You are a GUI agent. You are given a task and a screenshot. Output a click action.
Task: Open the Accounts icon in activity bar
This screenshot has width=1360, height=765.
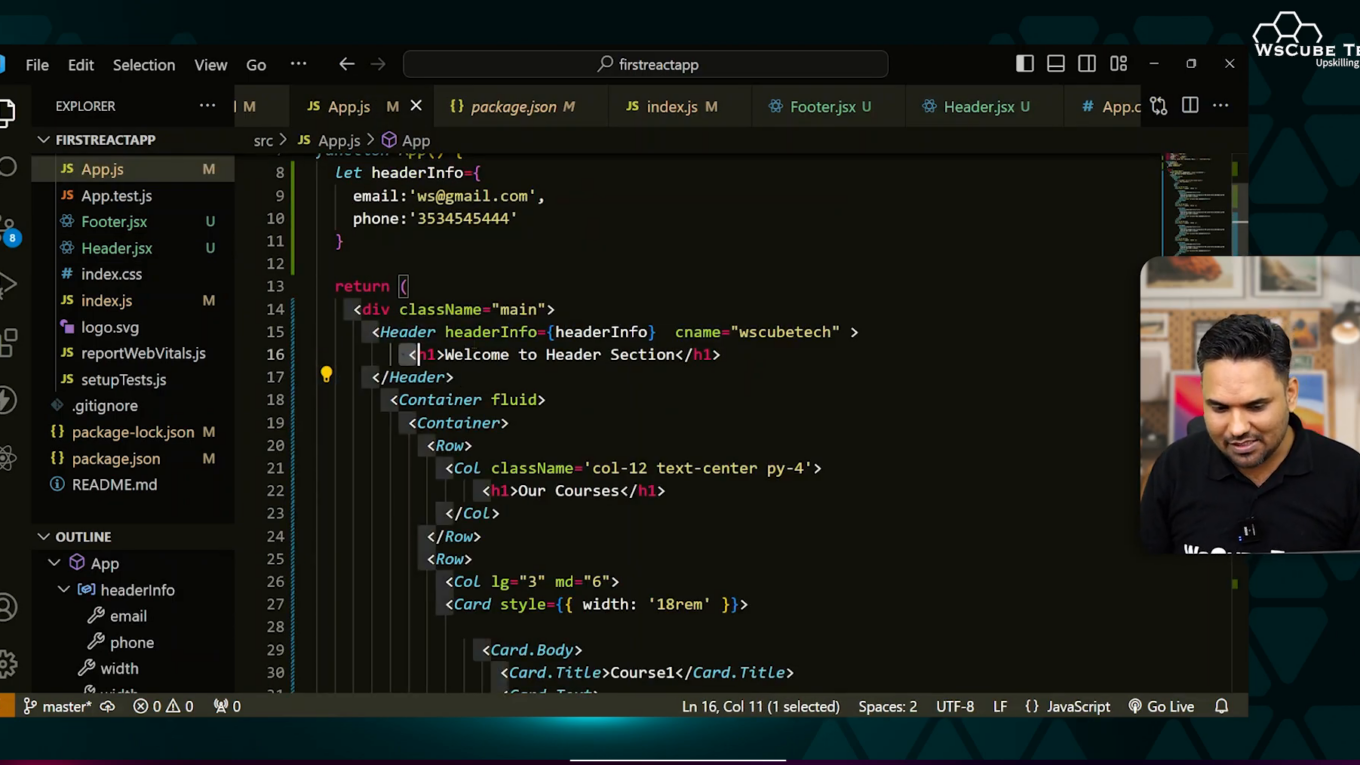(x=8, y=607)
